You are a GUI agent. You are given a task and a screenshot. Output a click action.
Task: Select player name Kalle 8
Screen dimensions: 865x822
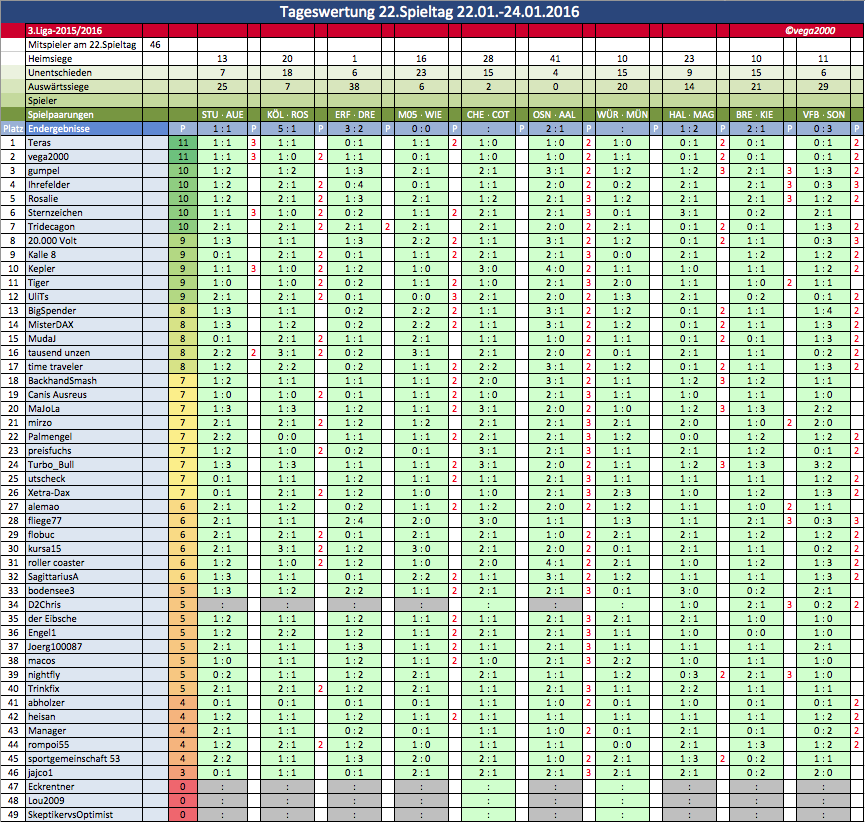tap(42, 255)
